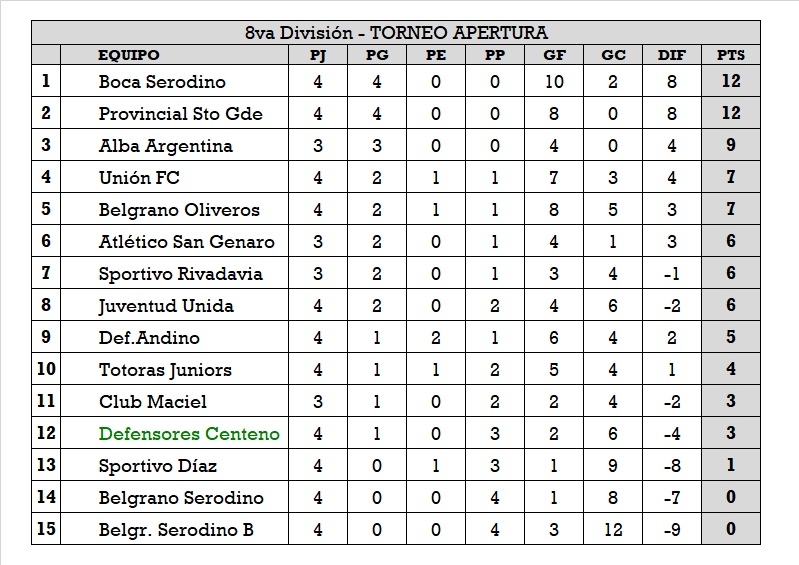The width and height of the screenshot is (799, 565).
Task: Click the PTS column header
Action: (731, 55)
